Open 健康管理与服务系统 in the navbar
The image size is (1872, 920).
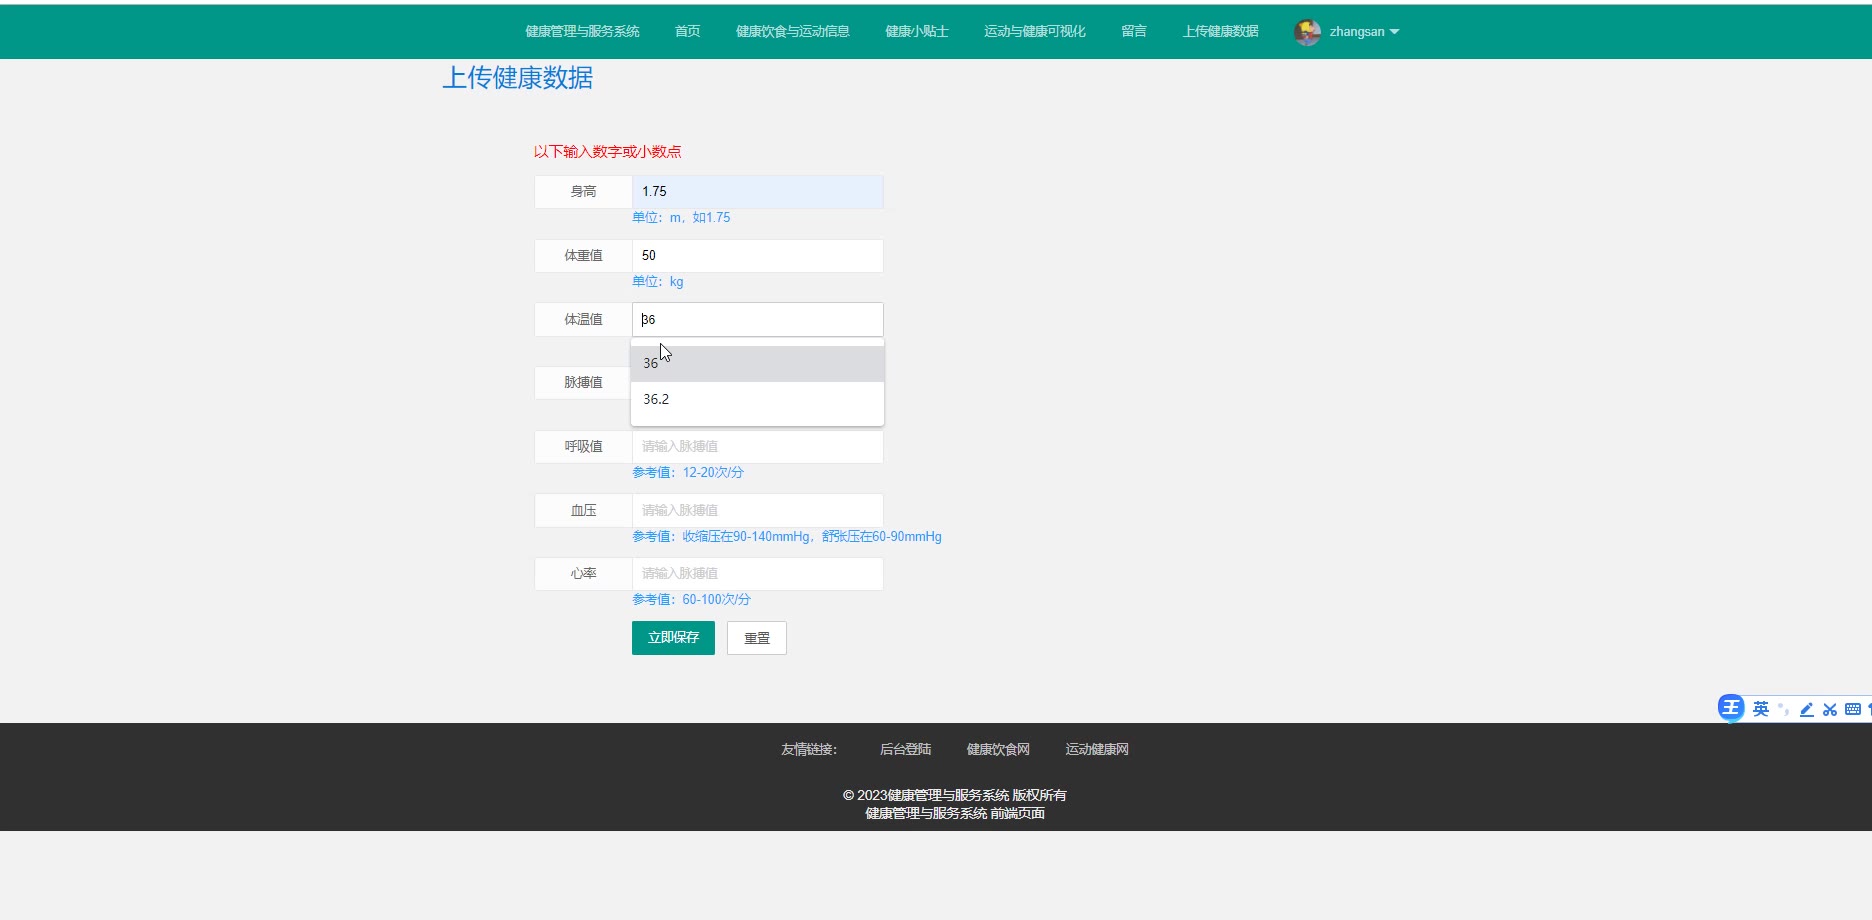point(582,32)
